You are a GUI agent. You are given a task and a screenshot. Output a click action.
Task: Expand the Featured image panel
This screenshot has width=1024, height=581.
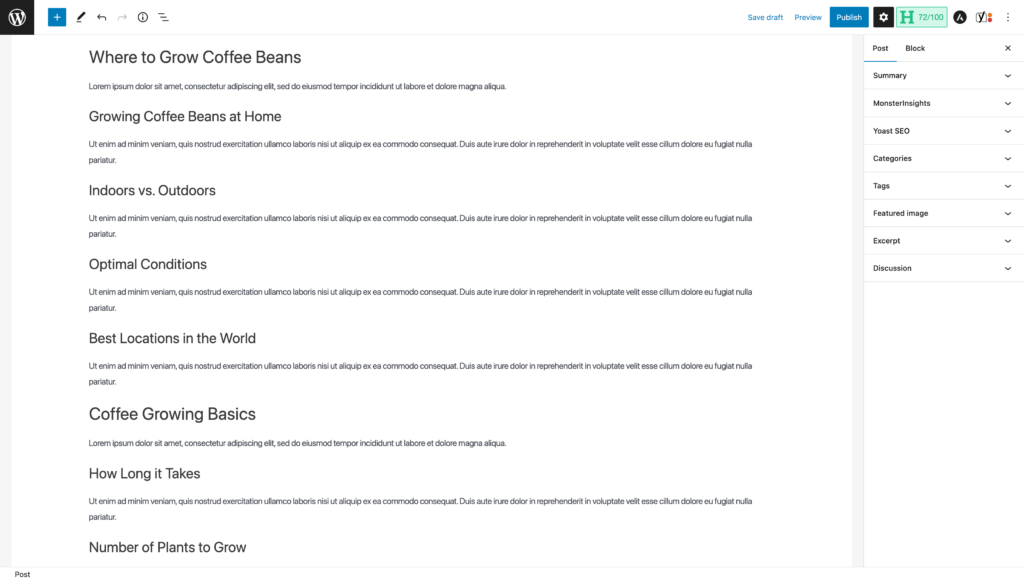pos(944,213)
